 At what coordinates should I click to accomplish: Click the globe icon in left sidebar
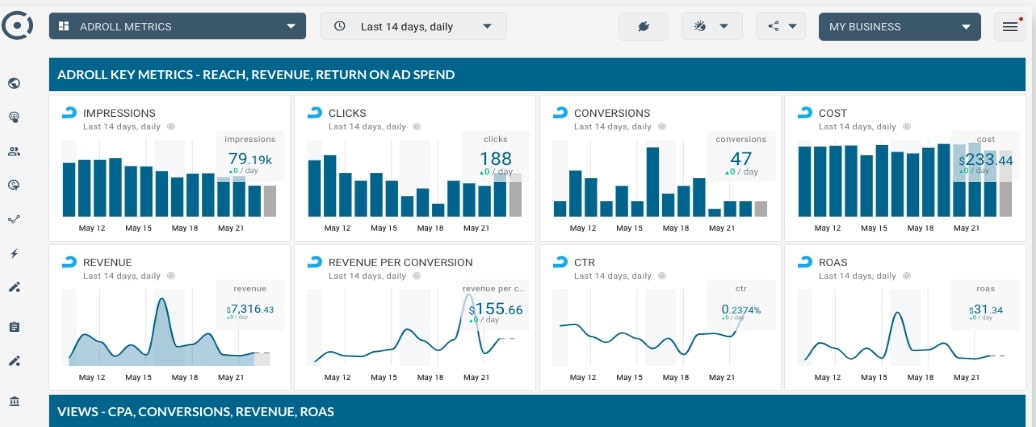click(x=14, y=83)
